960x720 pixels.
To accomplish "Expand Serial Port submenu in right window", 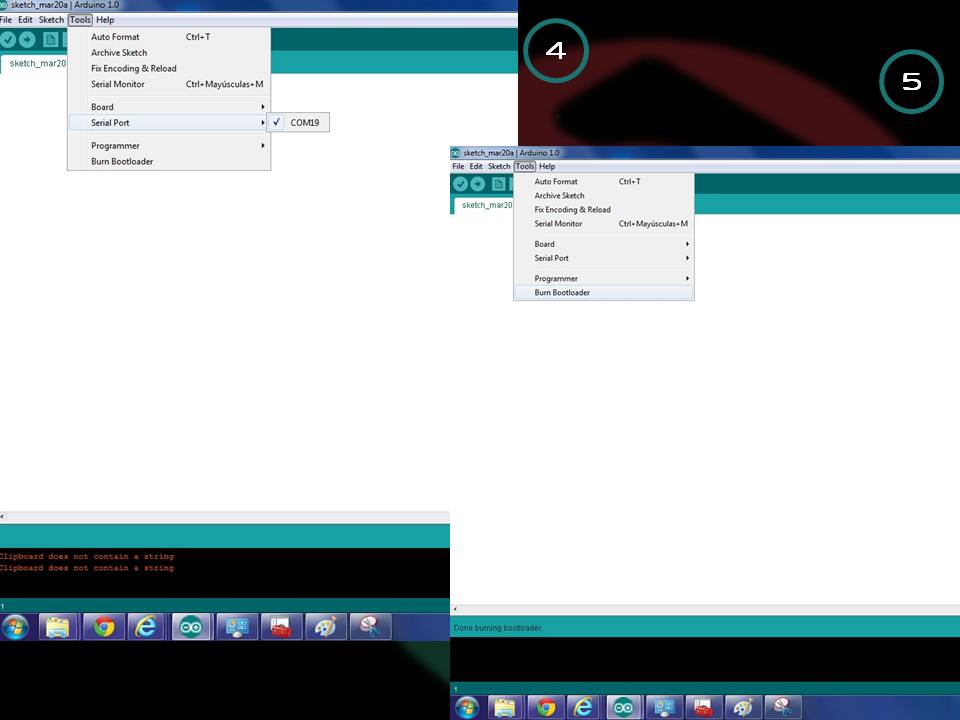I will tap(604, 258).
